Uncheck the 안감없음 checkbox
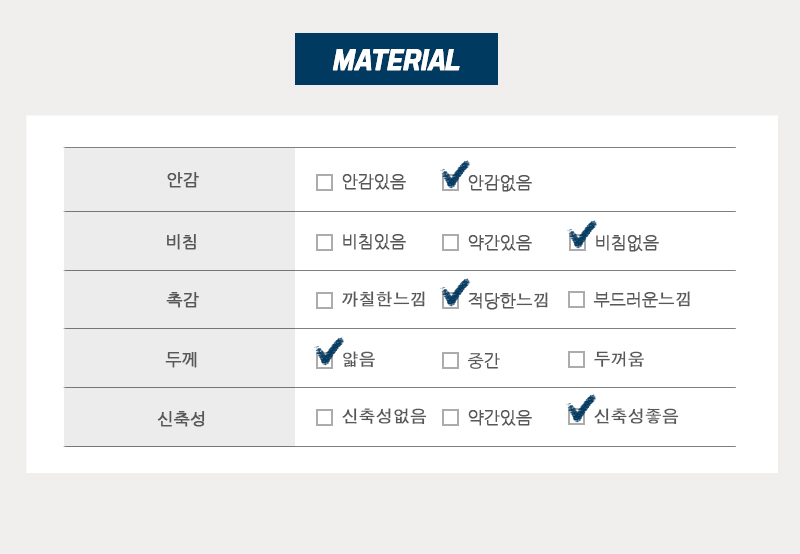 (x=451, y=183)
